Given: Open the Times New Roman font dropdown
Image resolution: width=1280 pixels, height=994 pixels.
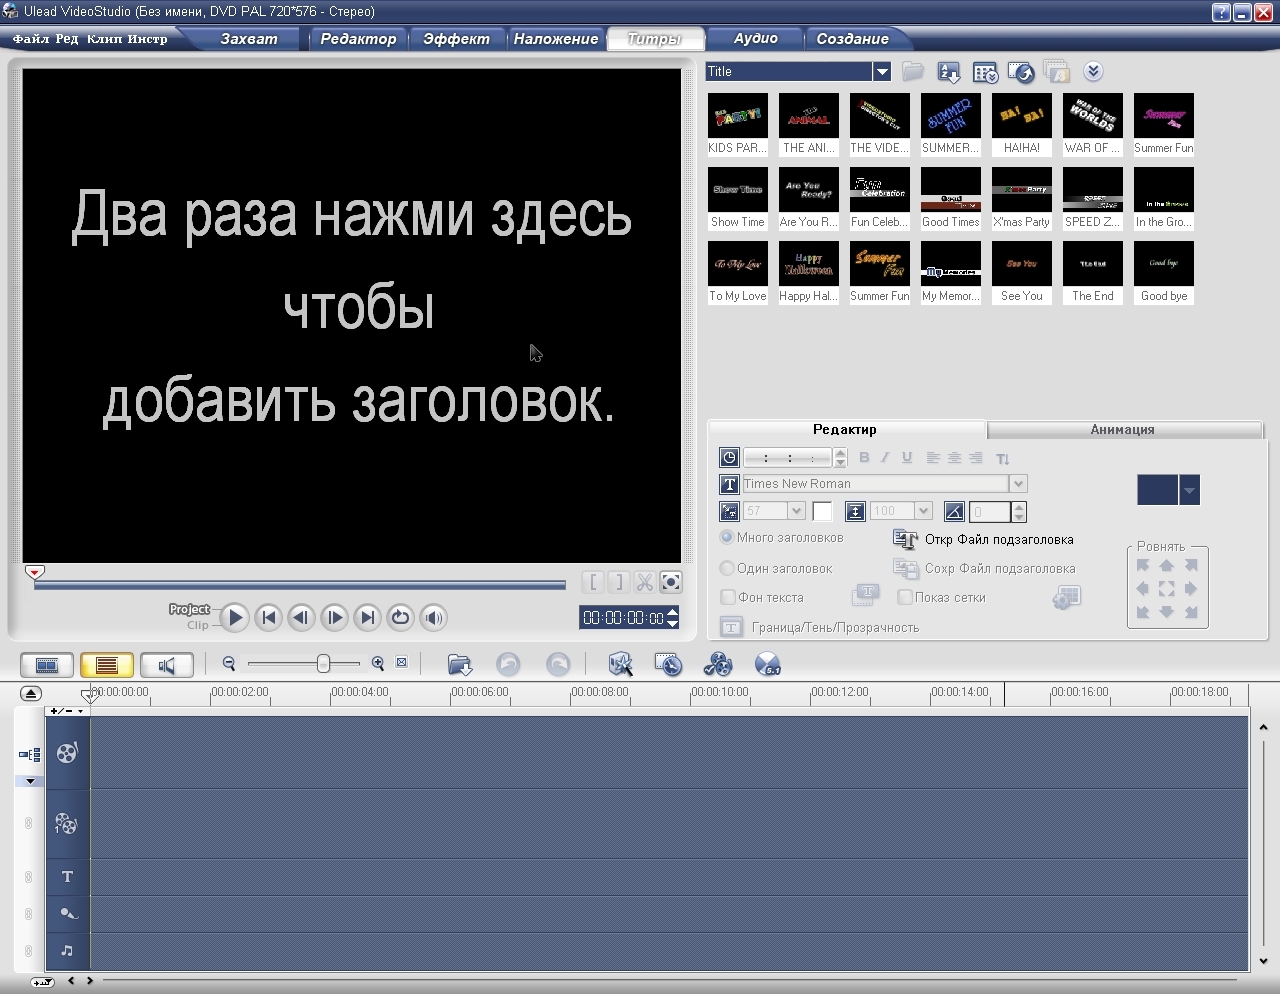Looking at the screenshot, I should coord(1018,484).
